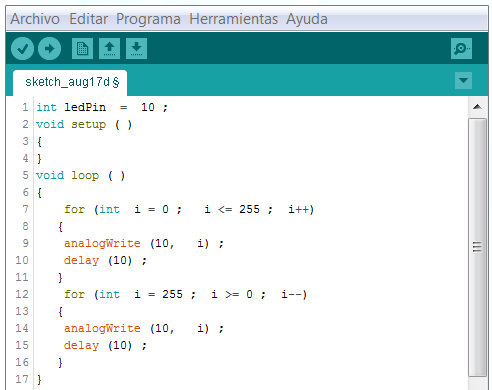Open the Ayuda menu
Image resolution: width=492 pixels, height=390 pixels.
pos(307,19)
